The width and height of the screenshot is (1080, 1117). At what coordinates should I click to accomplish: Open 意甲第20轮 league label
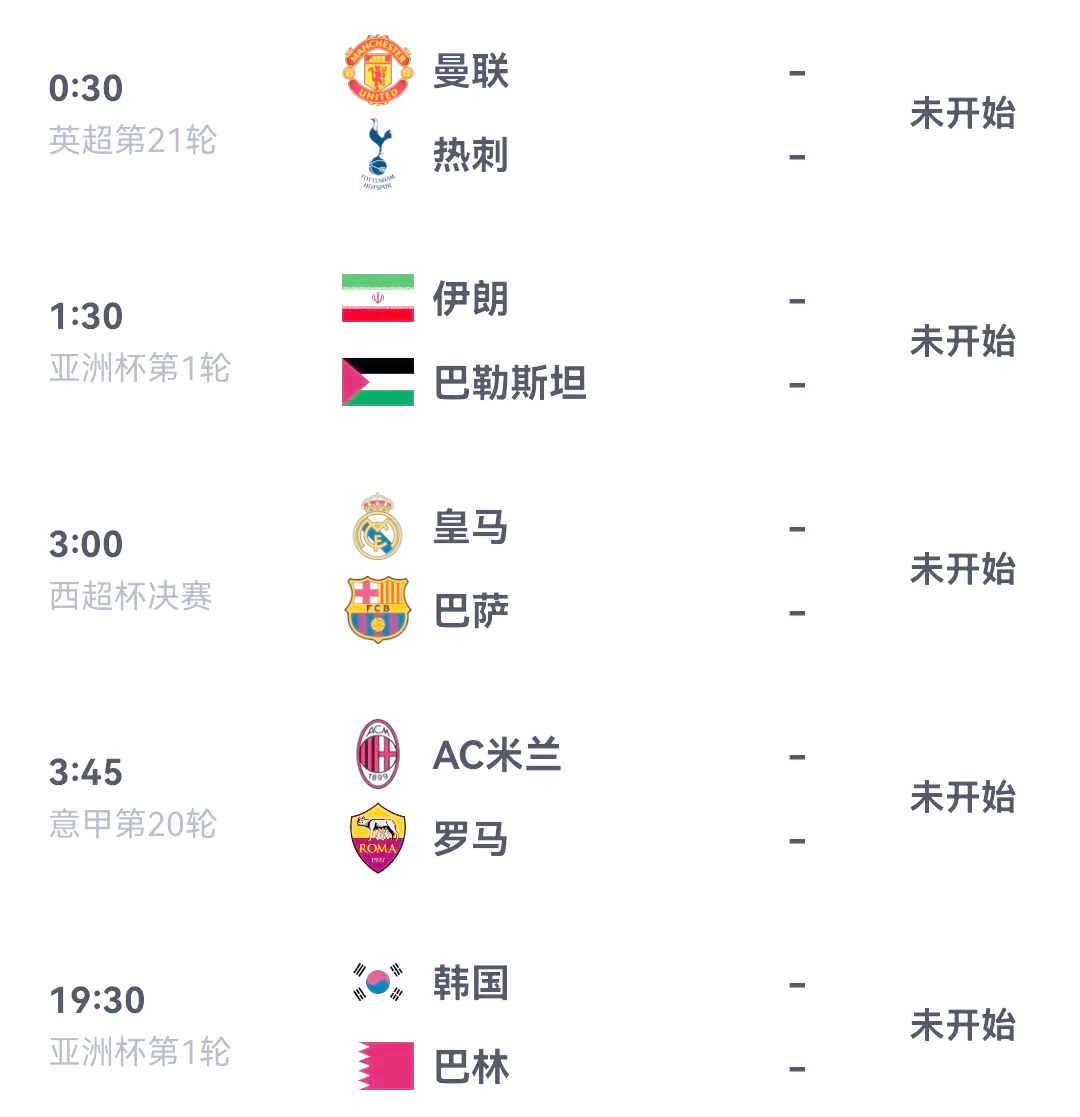point(133,824)
